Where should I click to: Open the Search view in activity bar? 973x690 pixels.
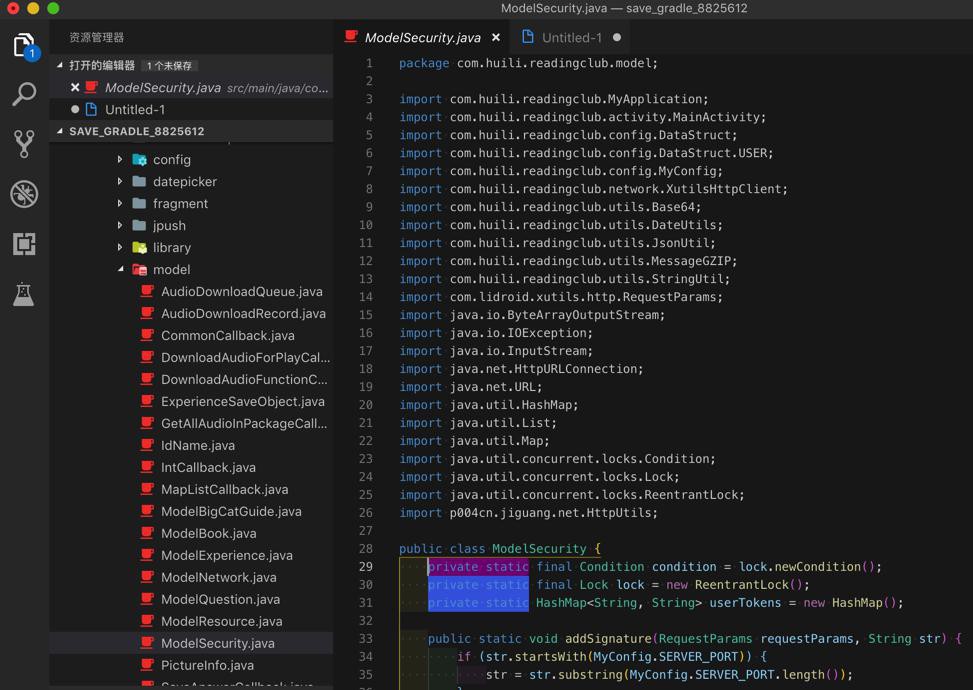(x=24, y=94)
